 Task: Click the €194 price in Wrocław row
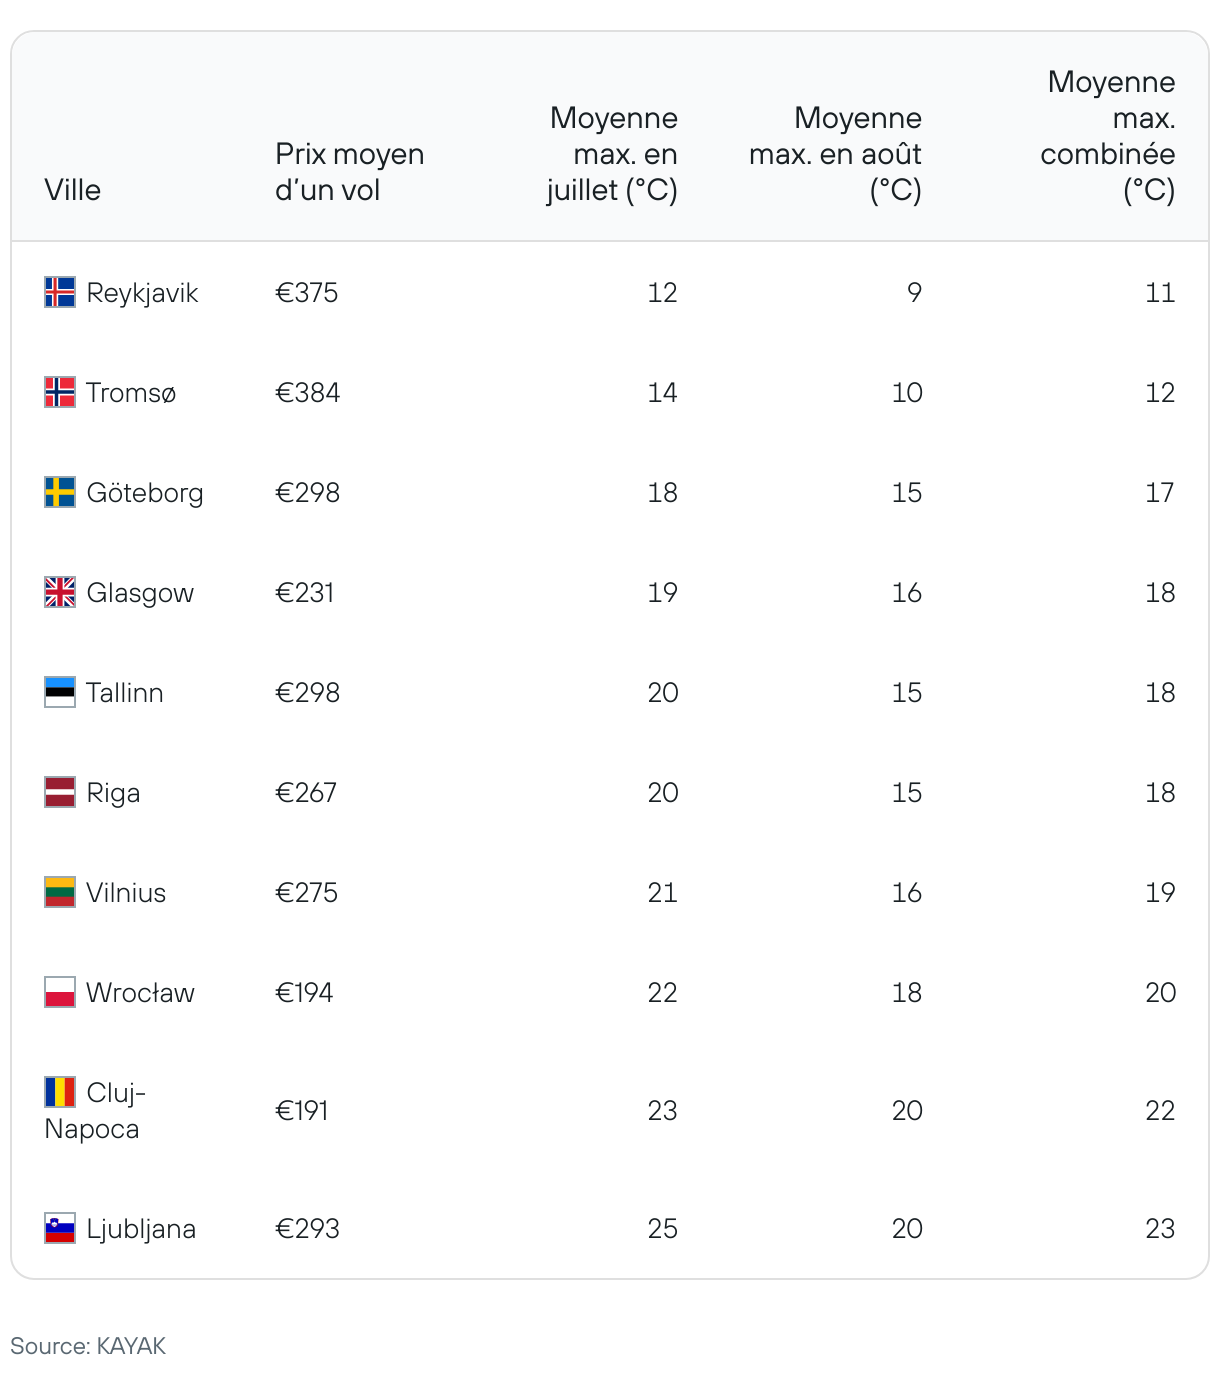pos(304,992)
